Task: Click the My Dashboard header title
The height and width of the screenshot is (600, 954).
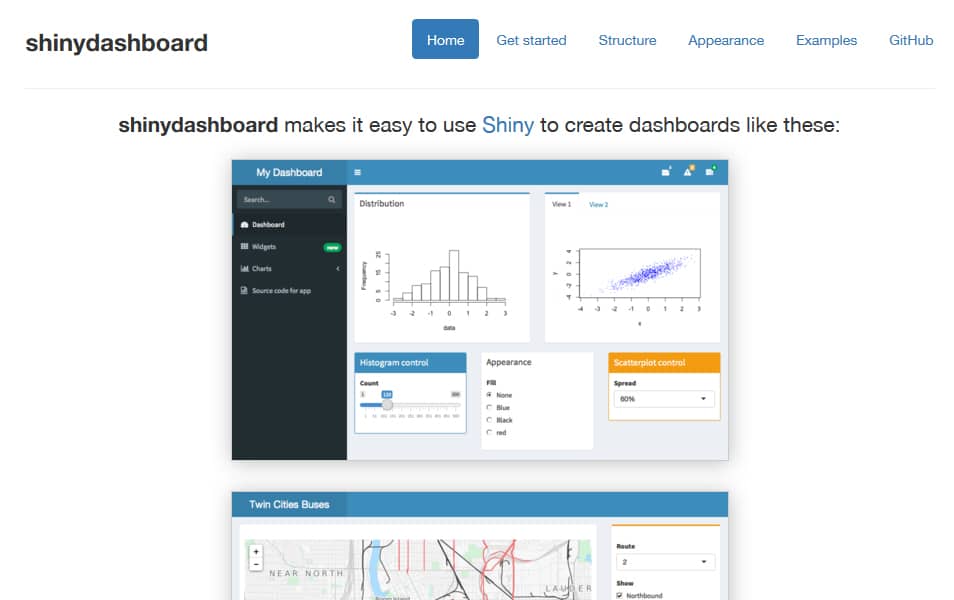Action: click(289, 173)
